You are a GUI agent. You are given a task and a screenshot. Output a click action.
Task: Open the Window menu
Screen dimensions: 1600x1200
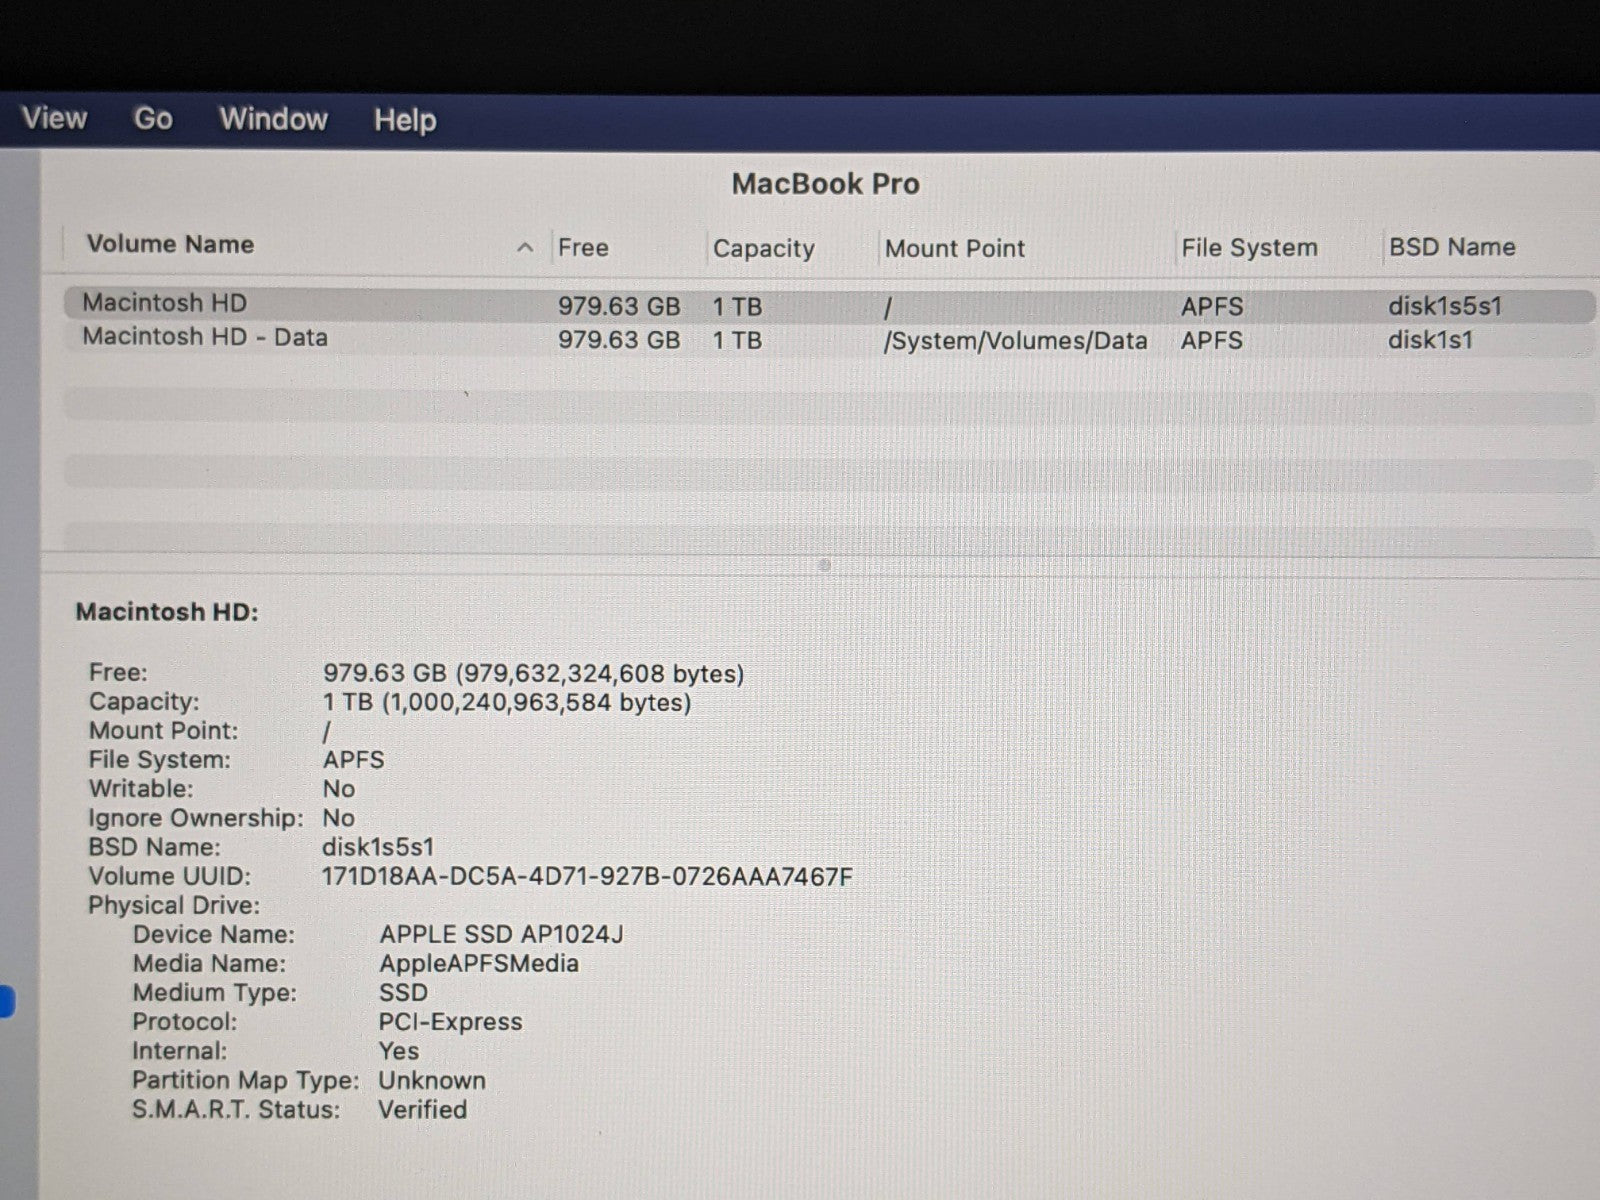(273, 119)
